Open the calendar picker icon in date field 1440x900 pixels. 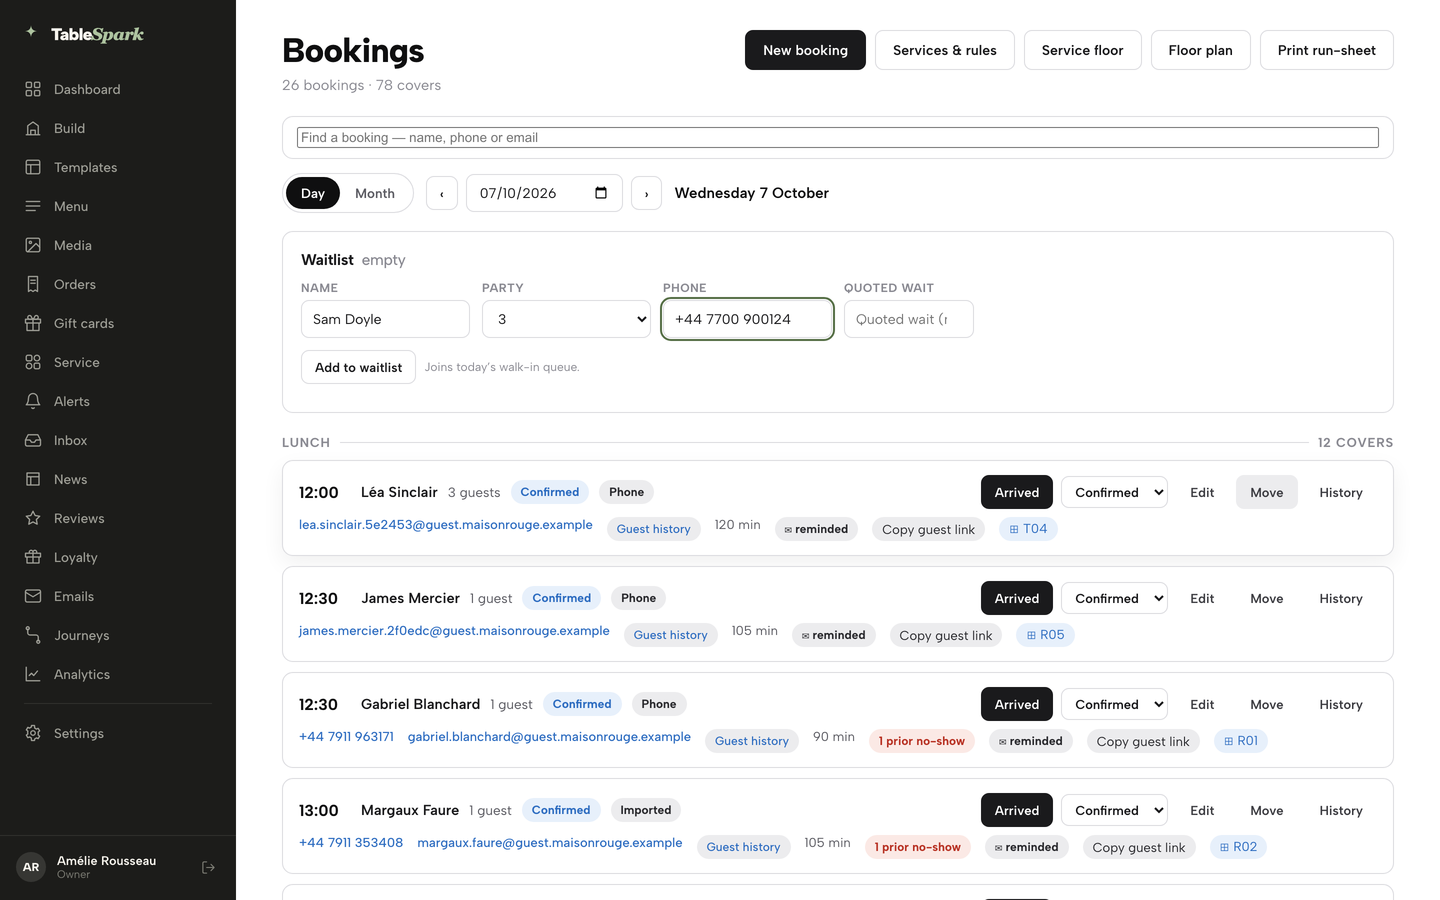click(601, 193)
